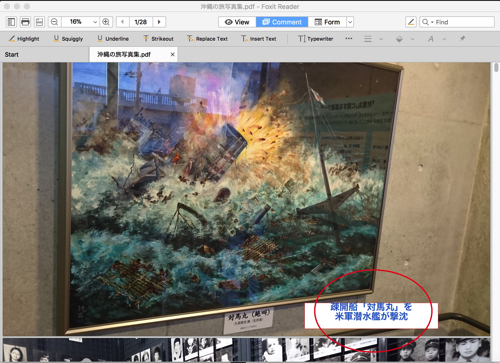Expand the line thickness dropdown arrow

(x=381, y=39)
